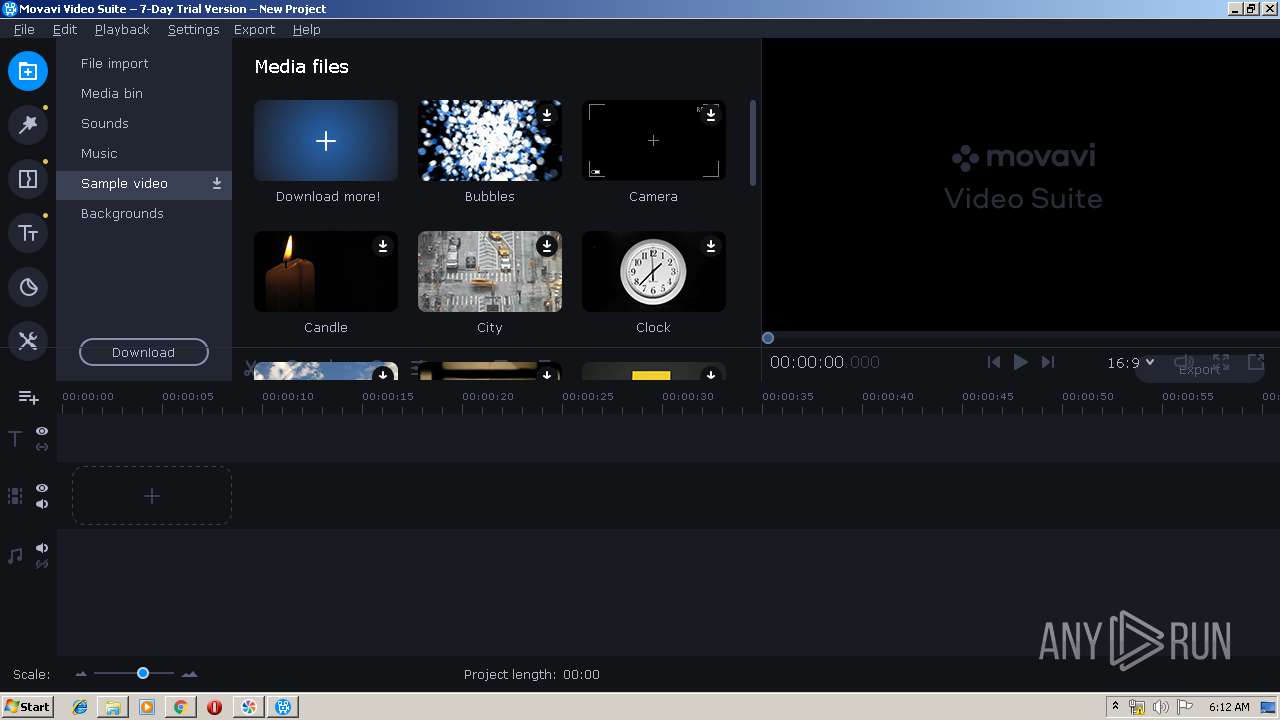
Task: Open the Playback menu
Action: click(122, 29)
